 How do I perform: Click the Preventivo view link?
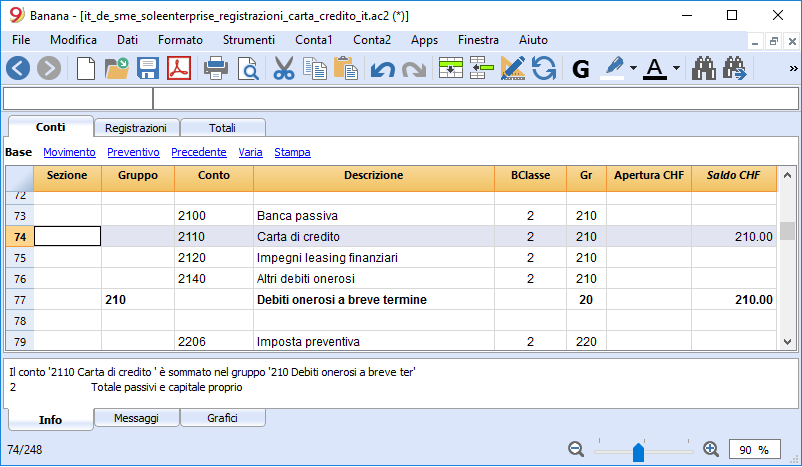[x=133, y=153]
